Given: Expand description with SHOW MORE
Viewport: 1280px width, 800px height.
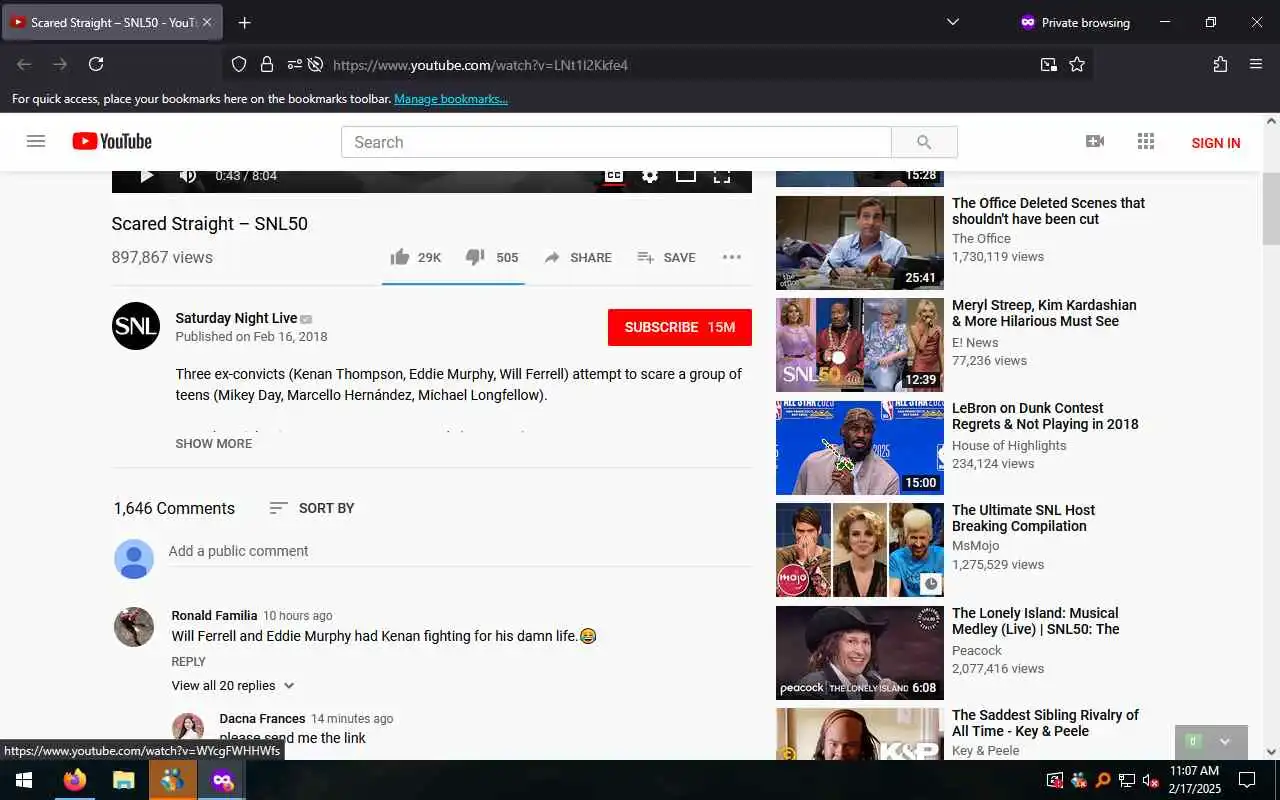Looking at the screenshot, I should click(214, 443).
